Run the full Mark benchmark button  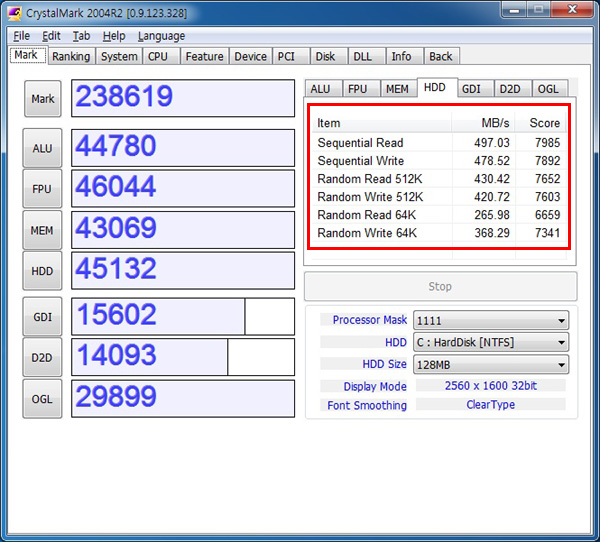[43, 99]
